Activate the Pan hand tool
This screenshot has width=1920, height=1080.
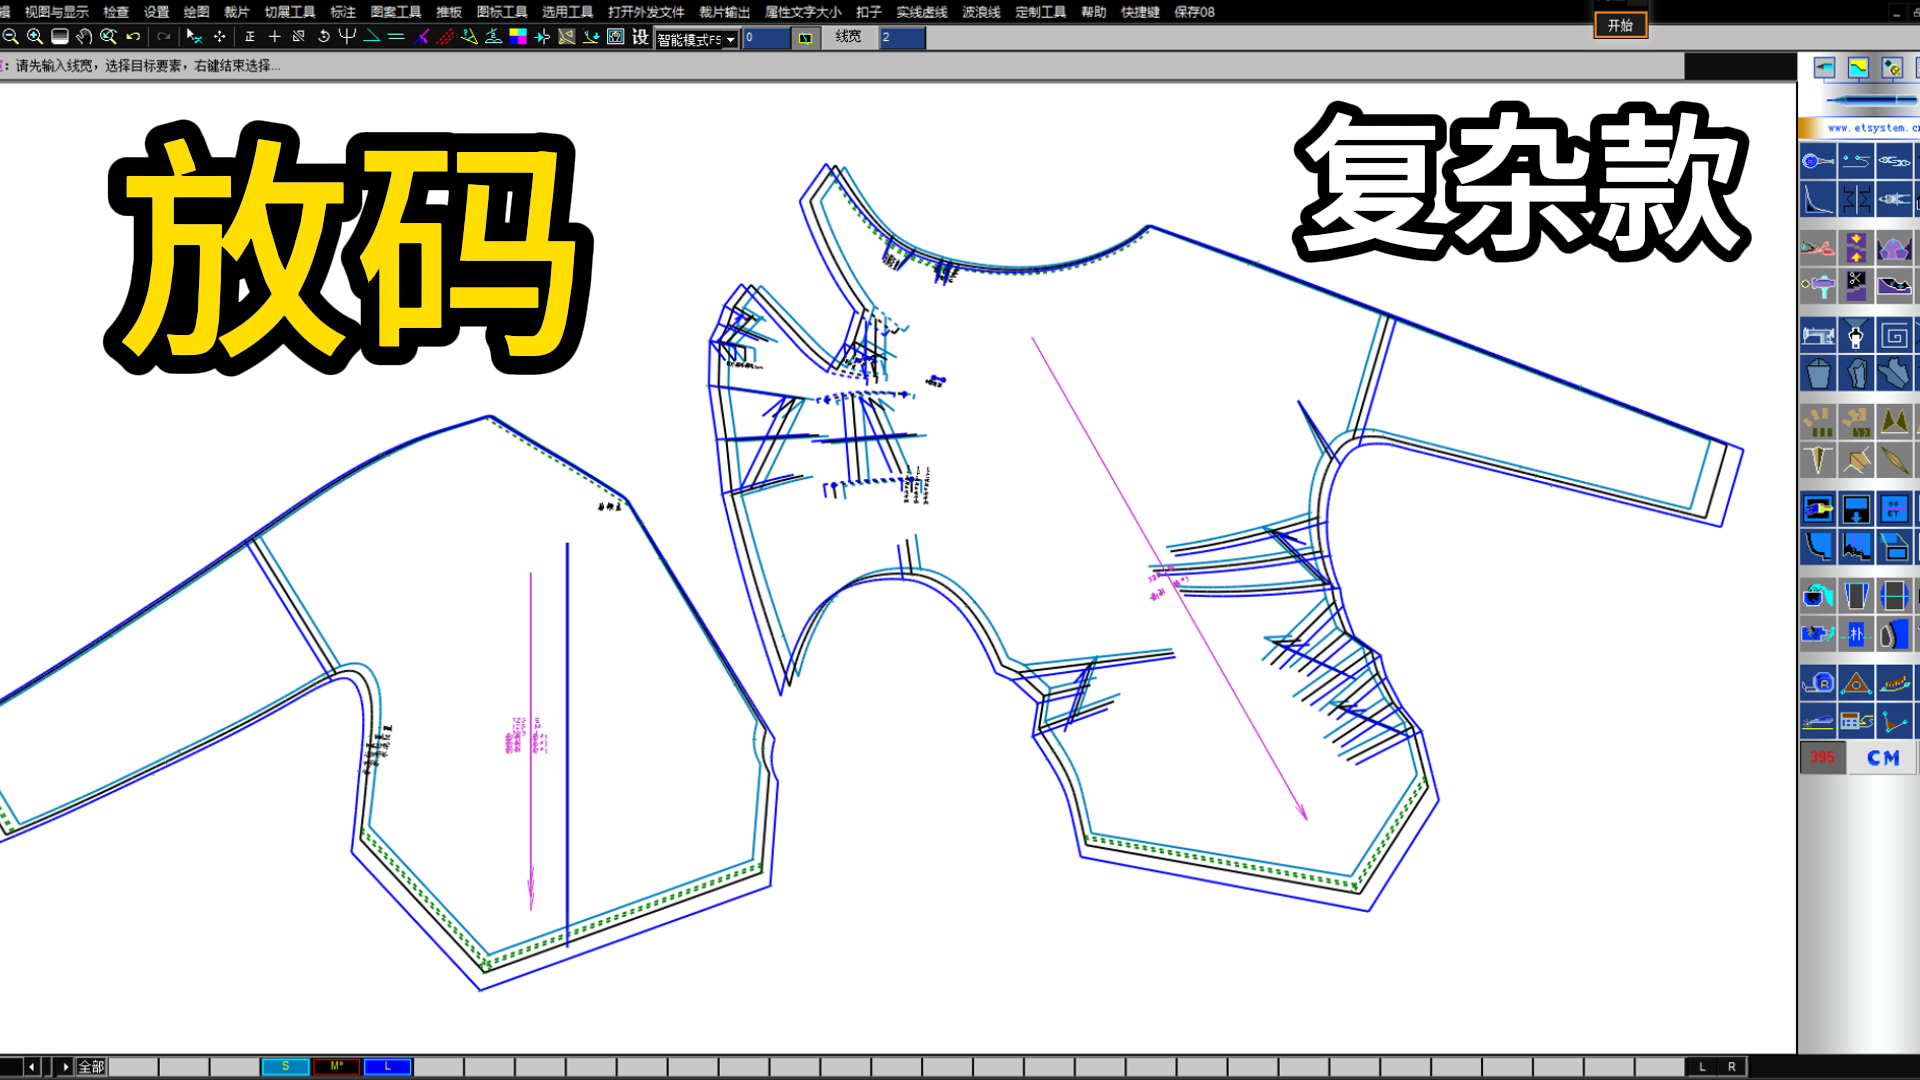coord(83,38)
